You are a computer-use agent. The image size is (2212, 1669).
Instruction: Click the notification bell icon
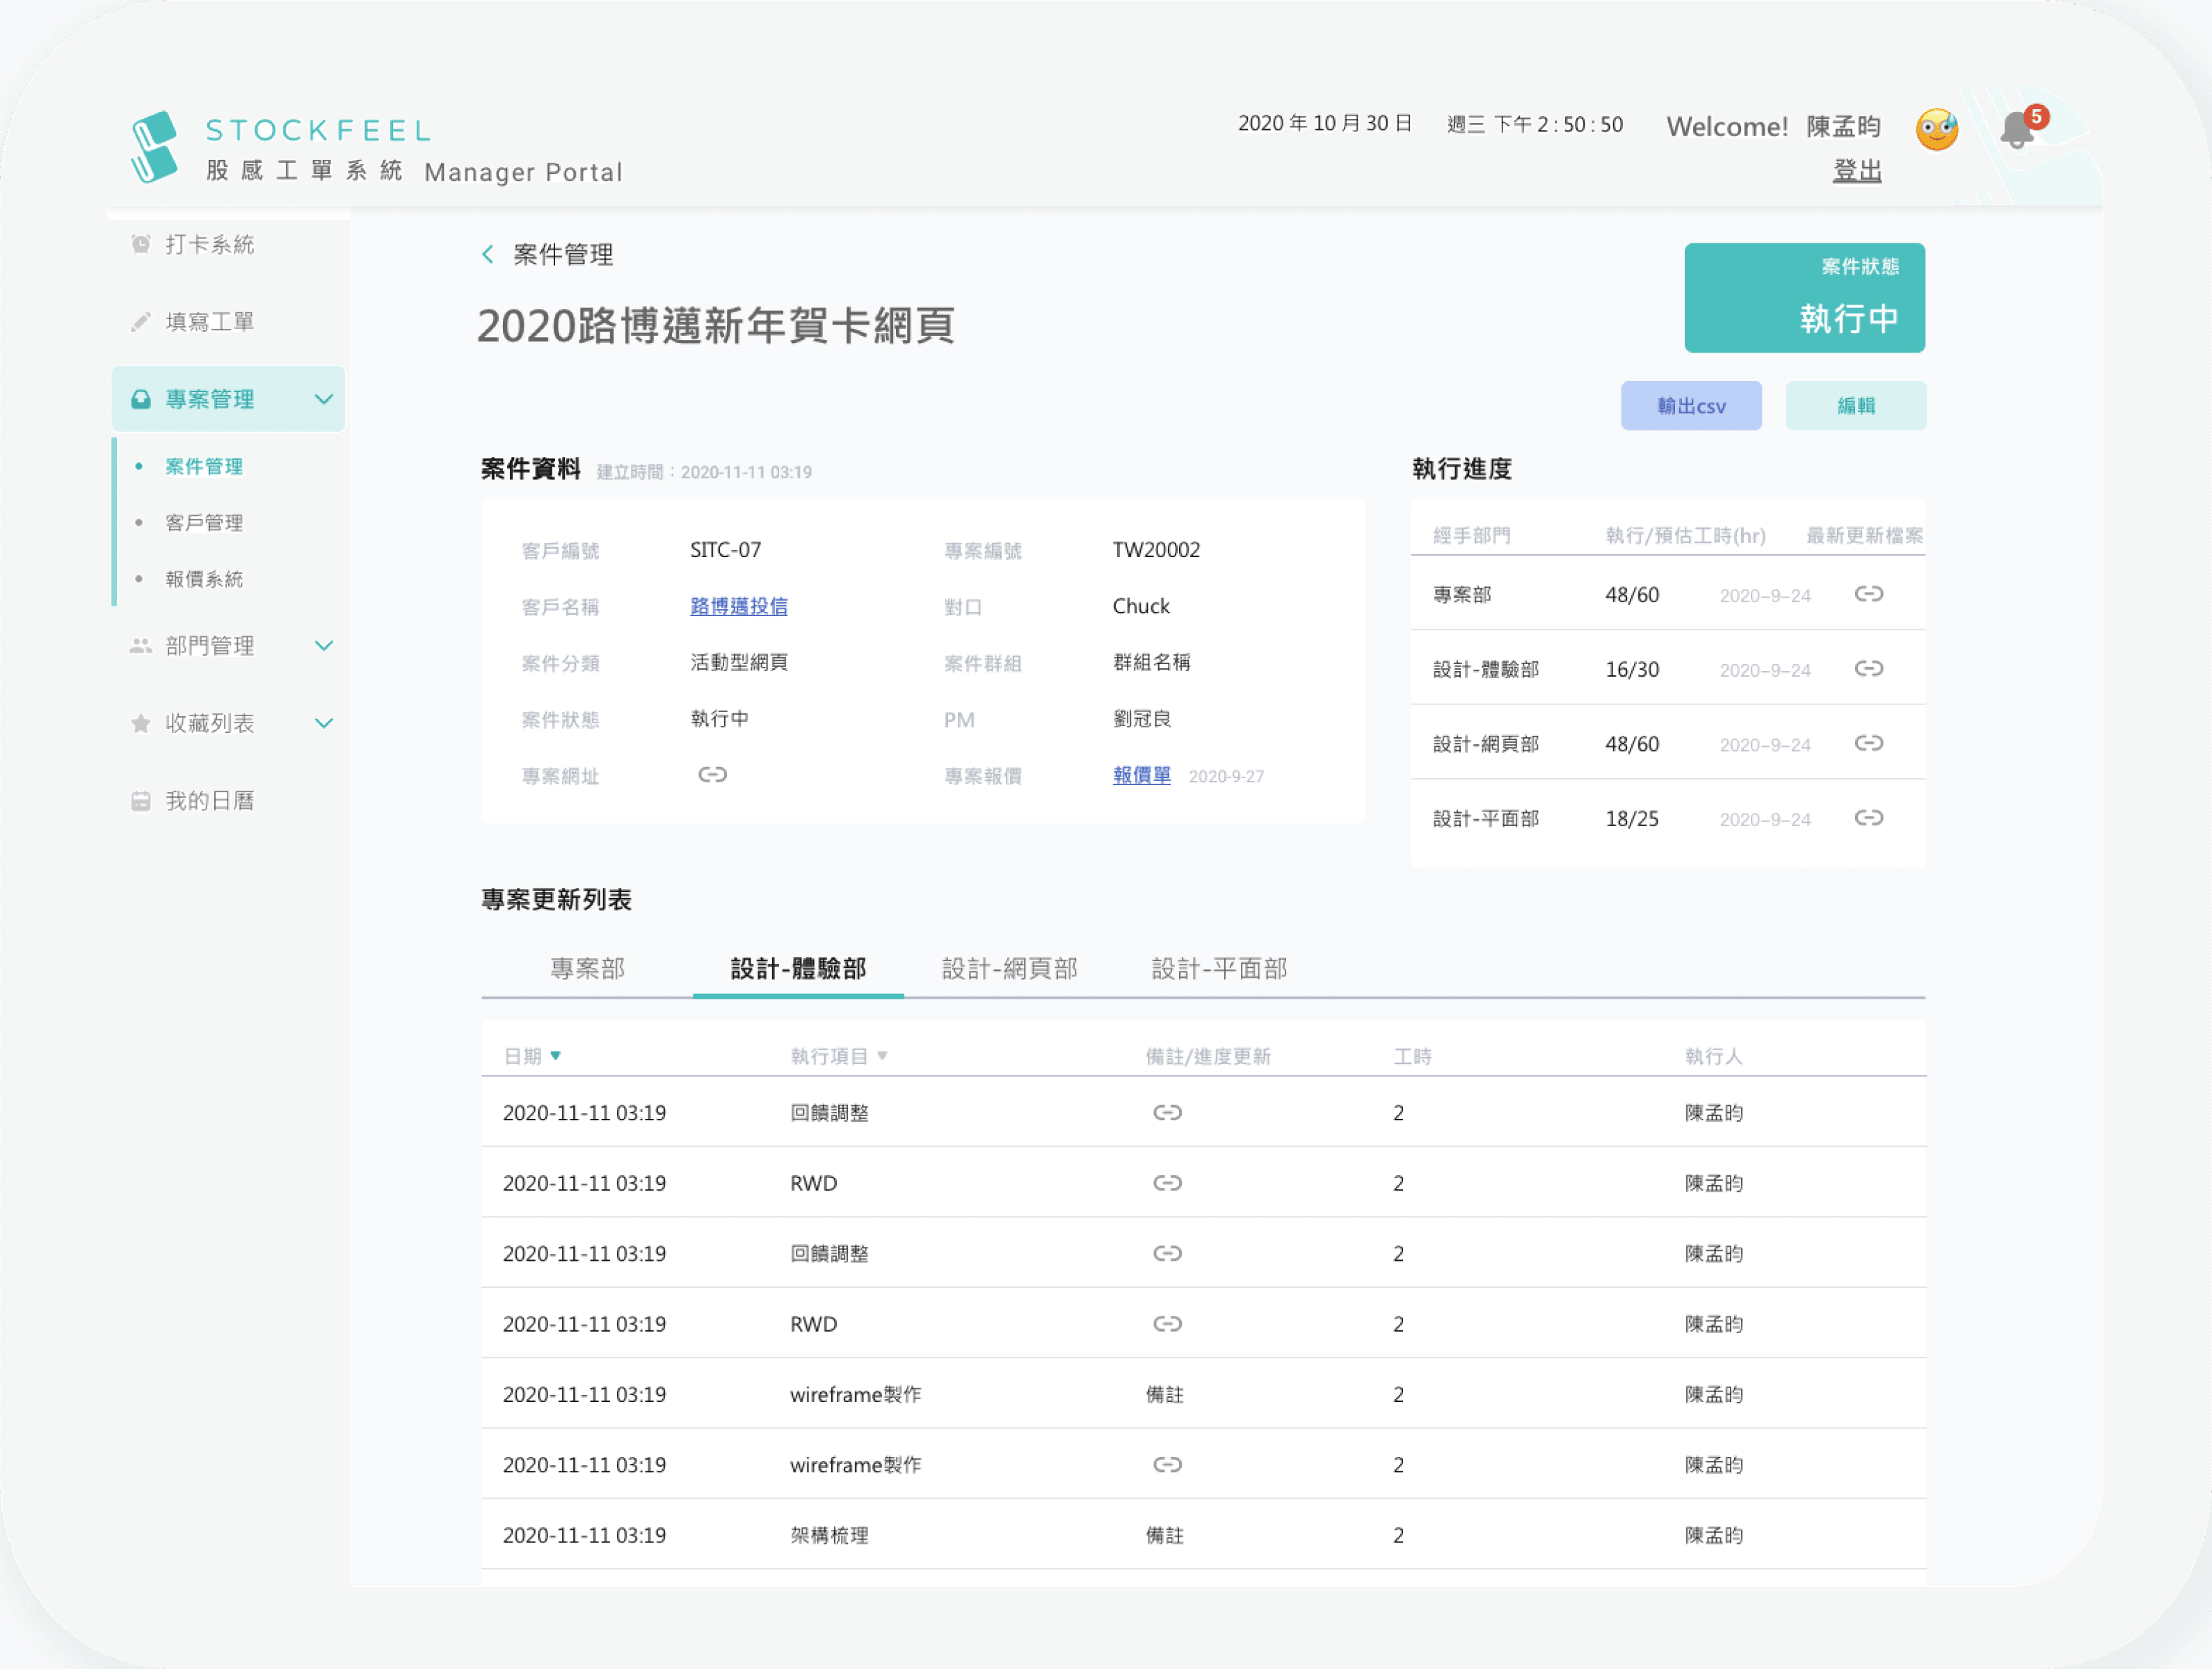tap(2017, 131)
